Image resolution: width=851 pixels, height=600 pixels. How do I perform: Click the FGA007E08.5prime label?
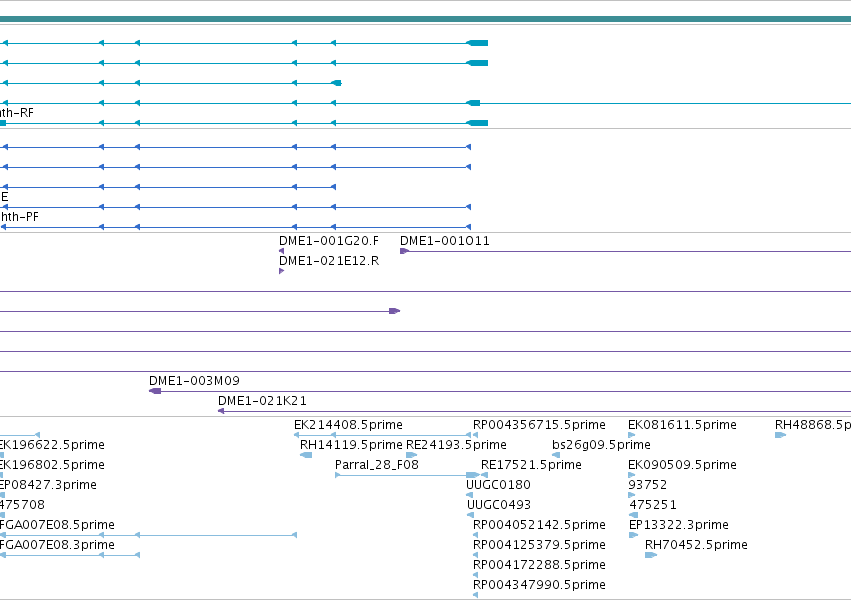pos(57,525)
